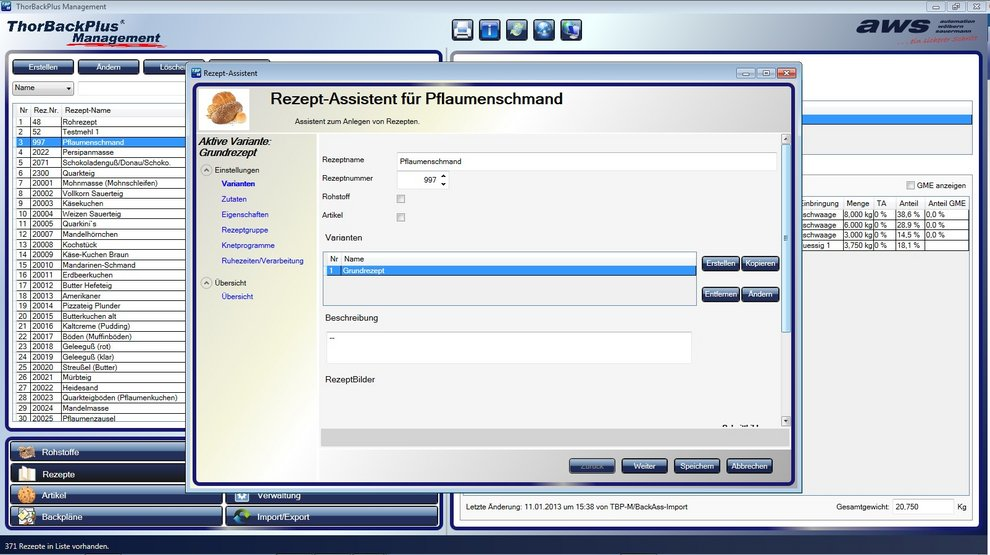Viewport: 990px width, 555px height.
Task: Select the Mandelhörnchen recipe row
Action: [x=100, y=234]
